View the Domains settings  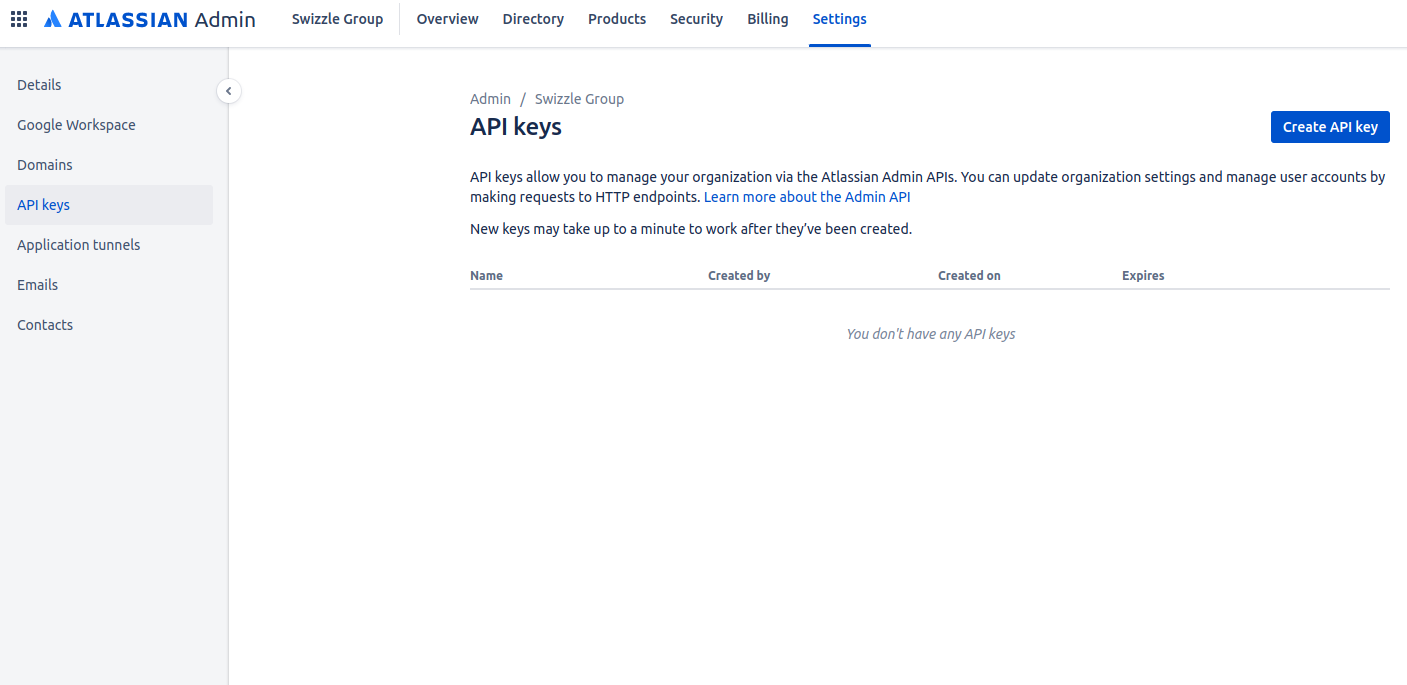coord(44,164)
